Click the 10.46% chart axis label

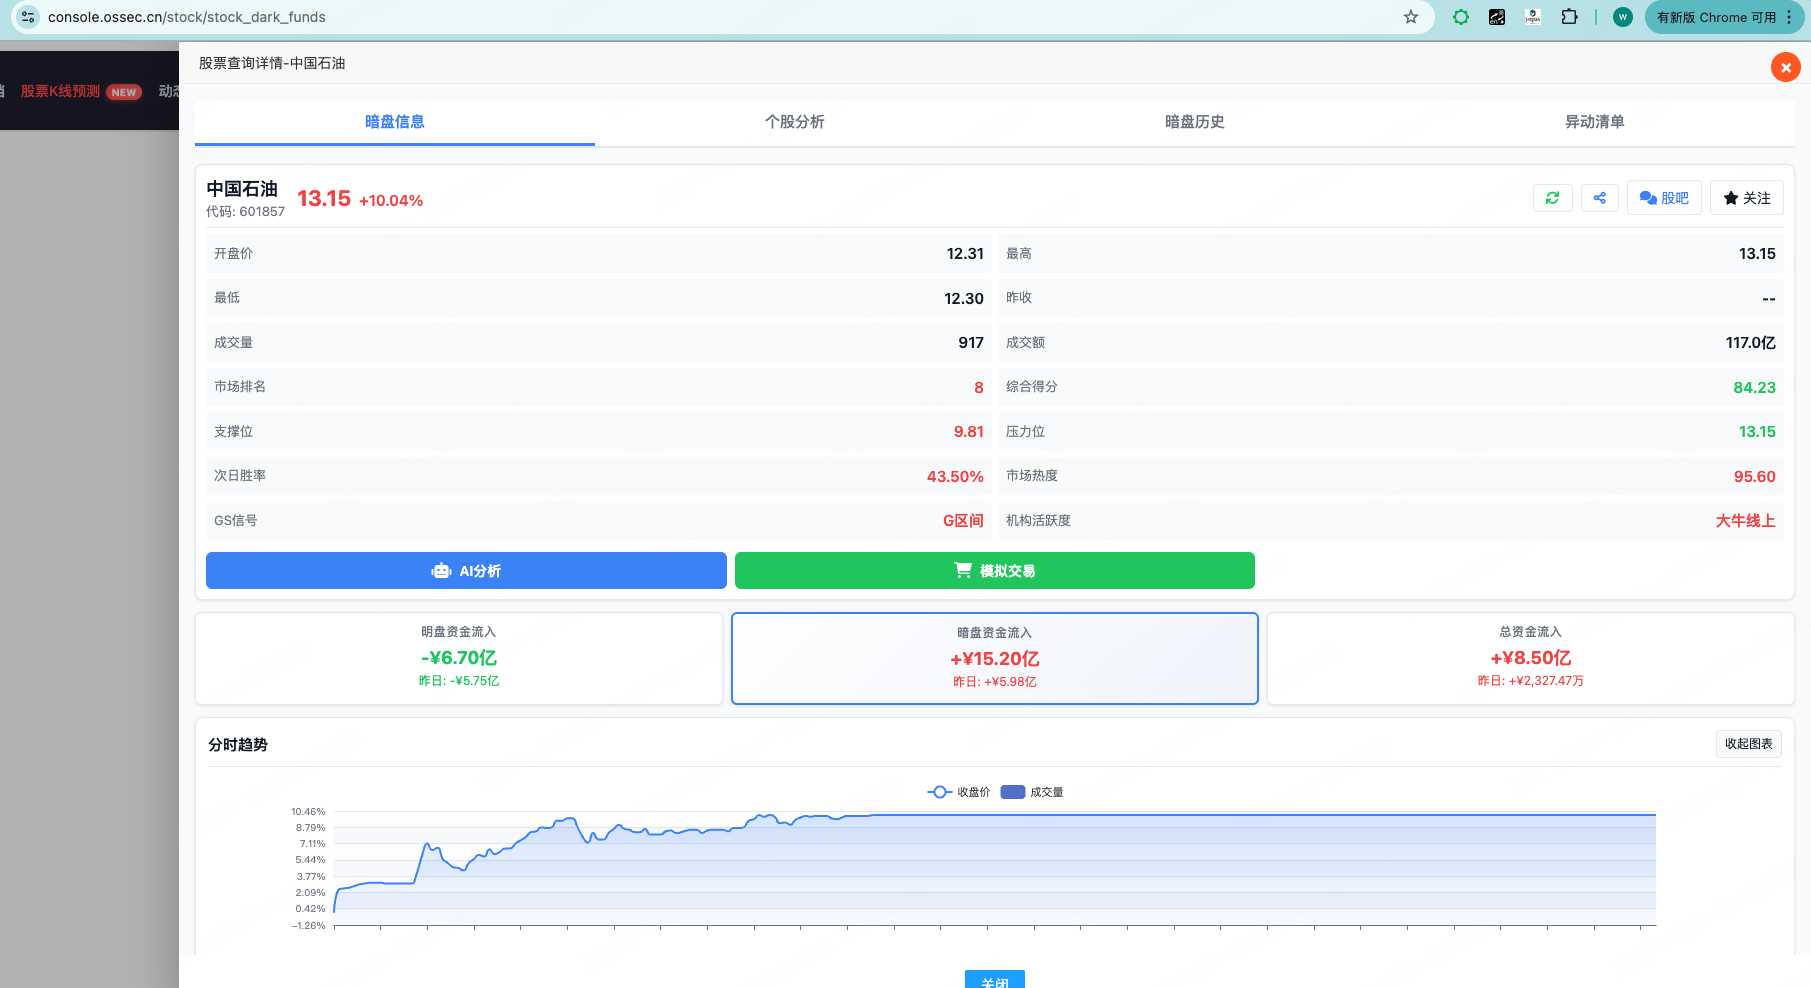click(308, 812)
